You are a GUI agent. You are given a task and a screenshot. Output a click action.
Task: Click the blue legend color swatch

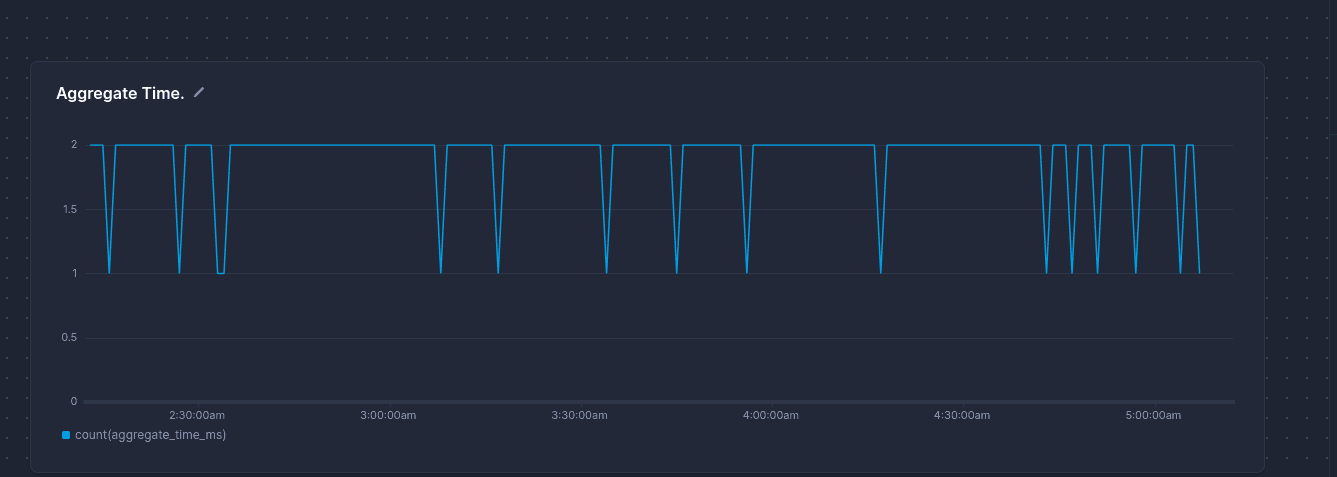coord(66,435)
